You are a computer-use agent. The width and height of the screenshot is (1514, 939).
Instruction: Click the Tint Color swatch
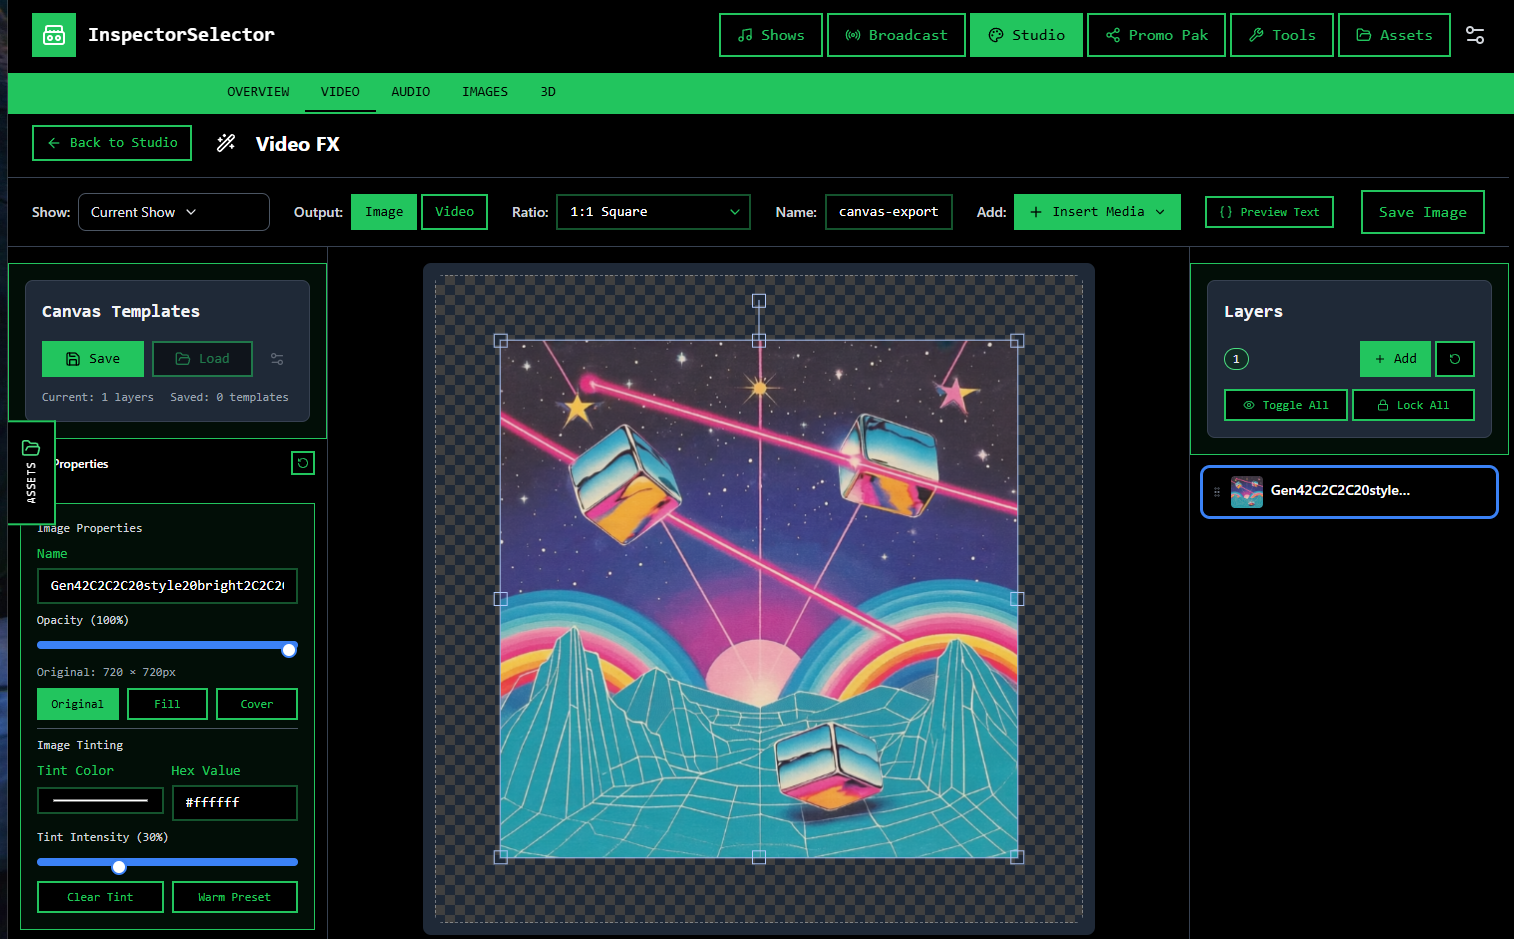point(100,801)
